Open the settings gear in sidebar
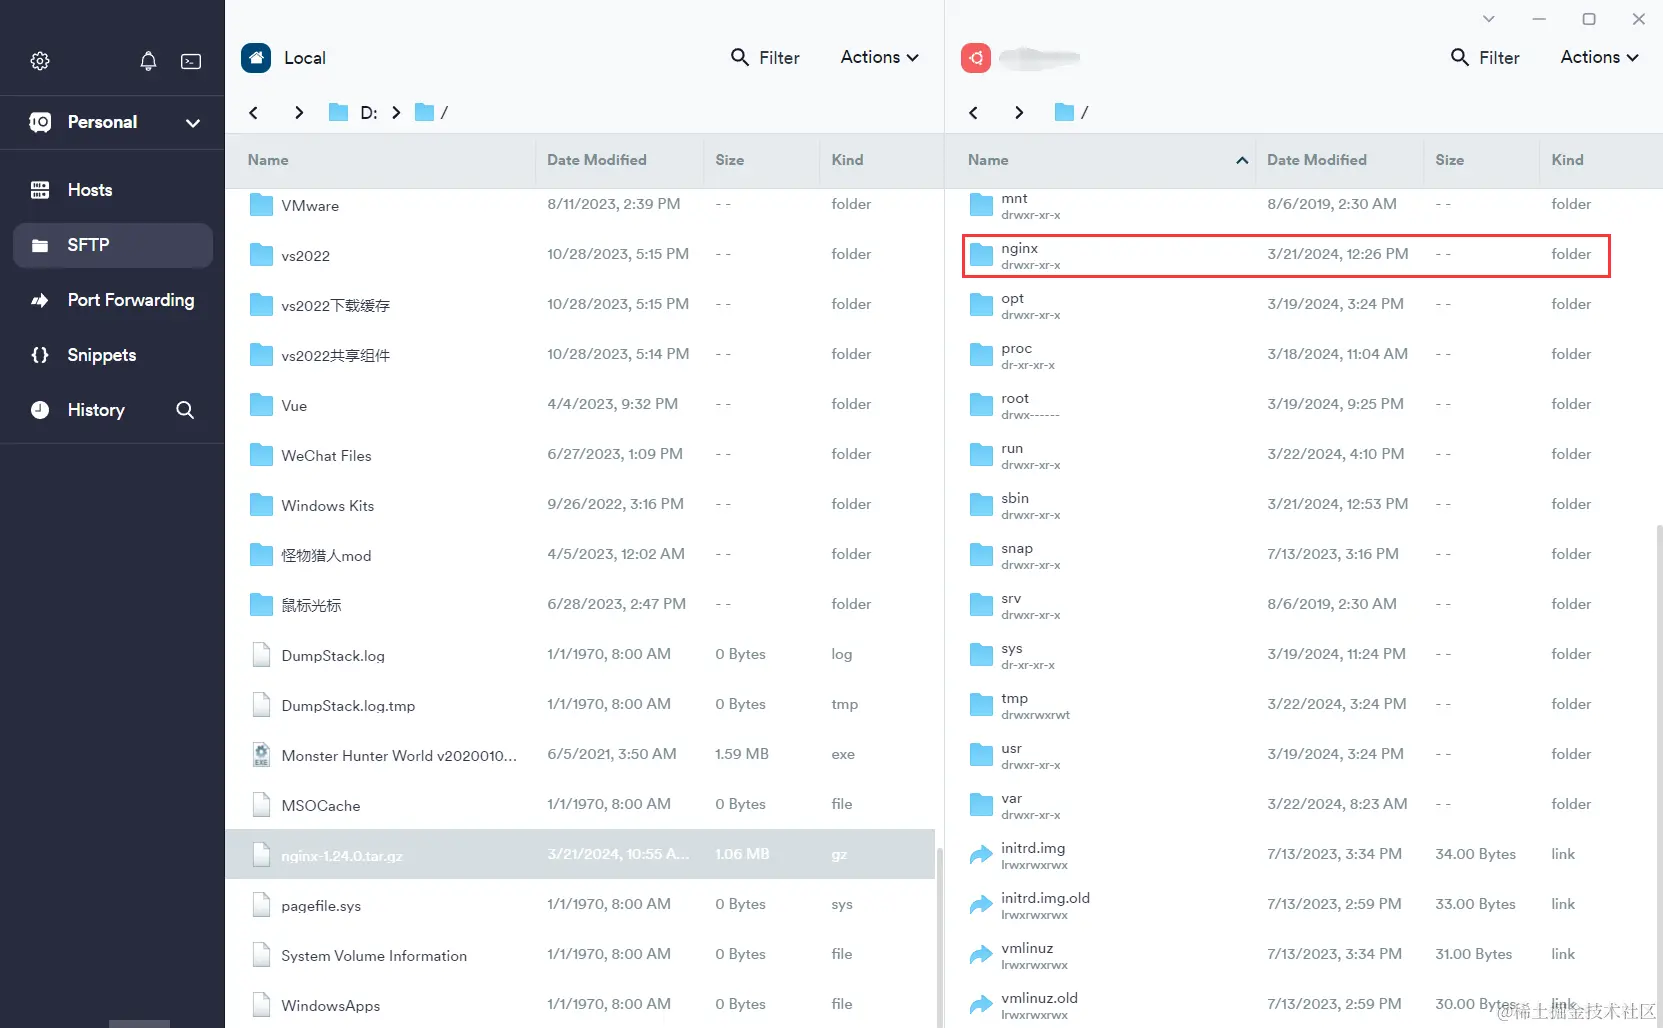Screen dimensions: 1663x1028 pos(40,61)
